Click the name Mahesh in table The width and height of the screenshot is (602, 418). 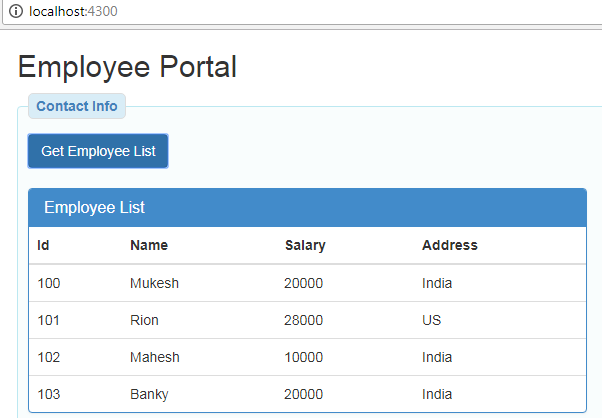coord(155,357)
